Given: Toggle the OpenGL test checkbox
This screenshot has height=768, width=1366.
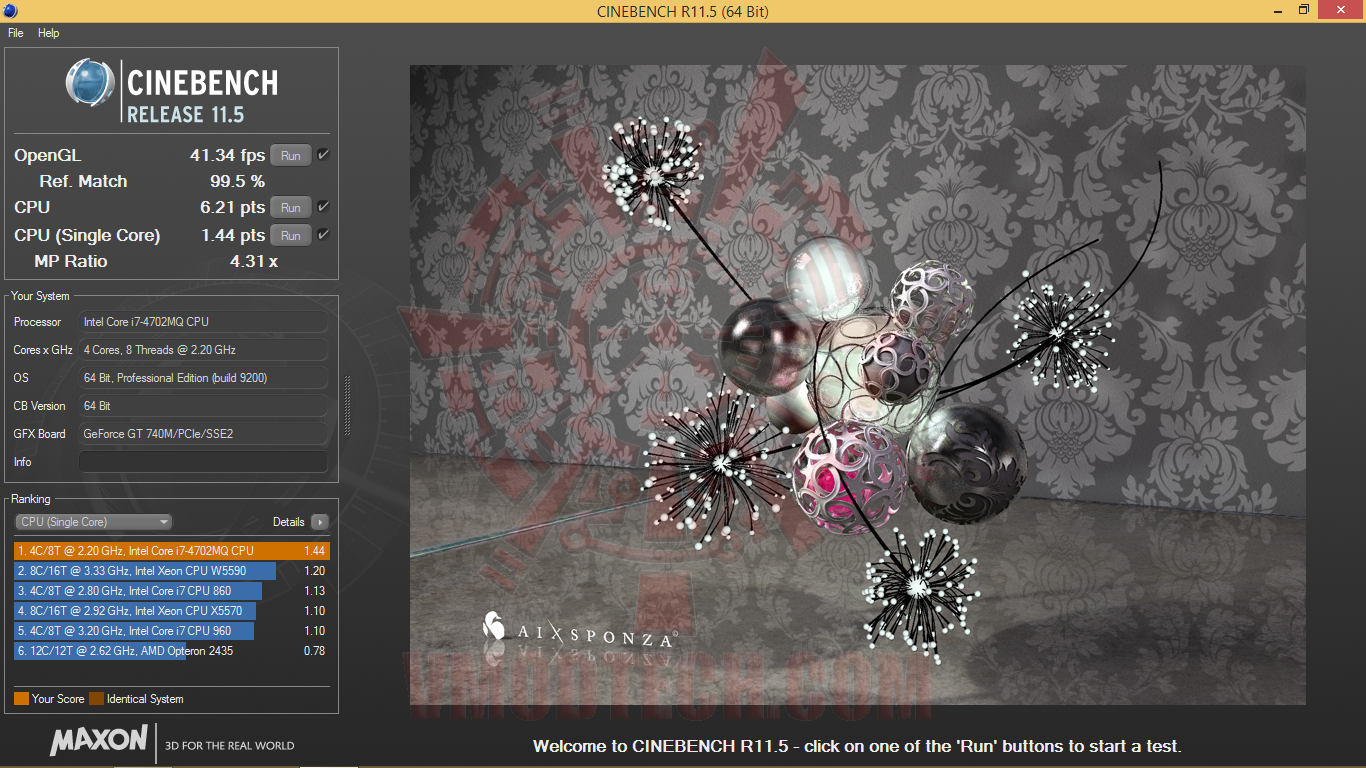Looking at the screenshot, I should [323, 155].
